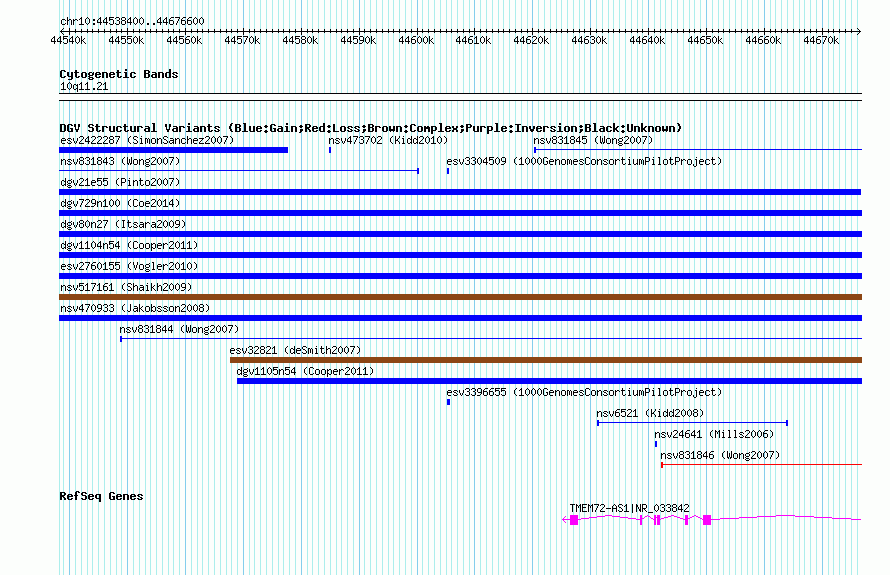Viewport: 890px width, 575px height.
Task: Click the 44570k ruler tick label
Action: pyautogui.click(x=242, y=40)
